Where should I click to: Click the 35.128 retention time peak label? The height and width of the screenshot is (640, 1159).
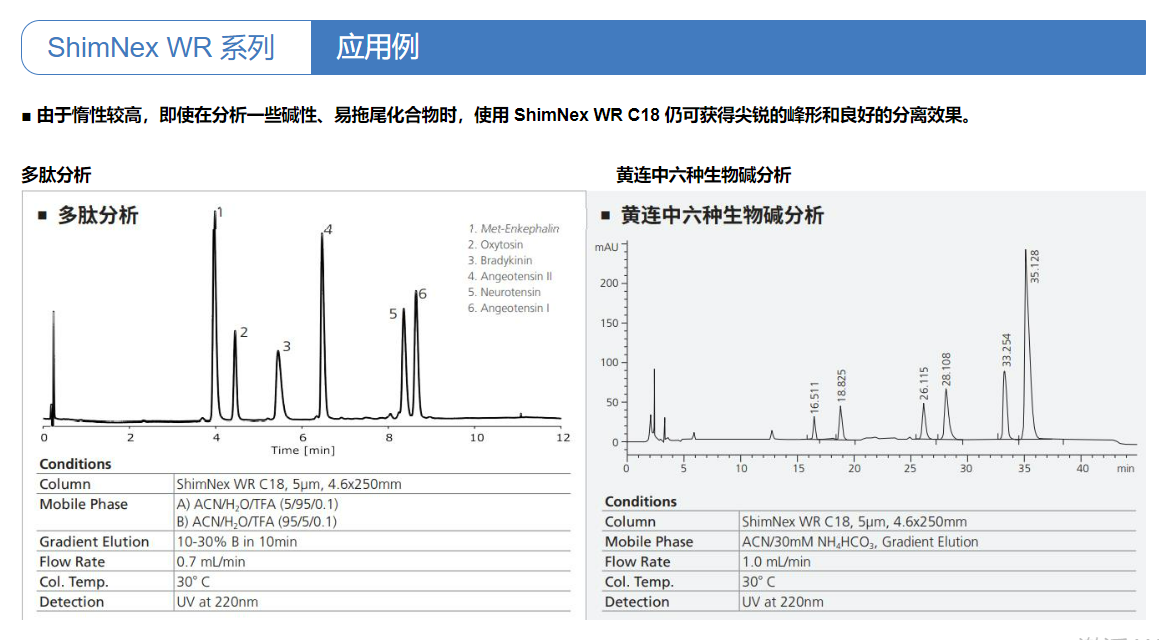click(1035, 266)
